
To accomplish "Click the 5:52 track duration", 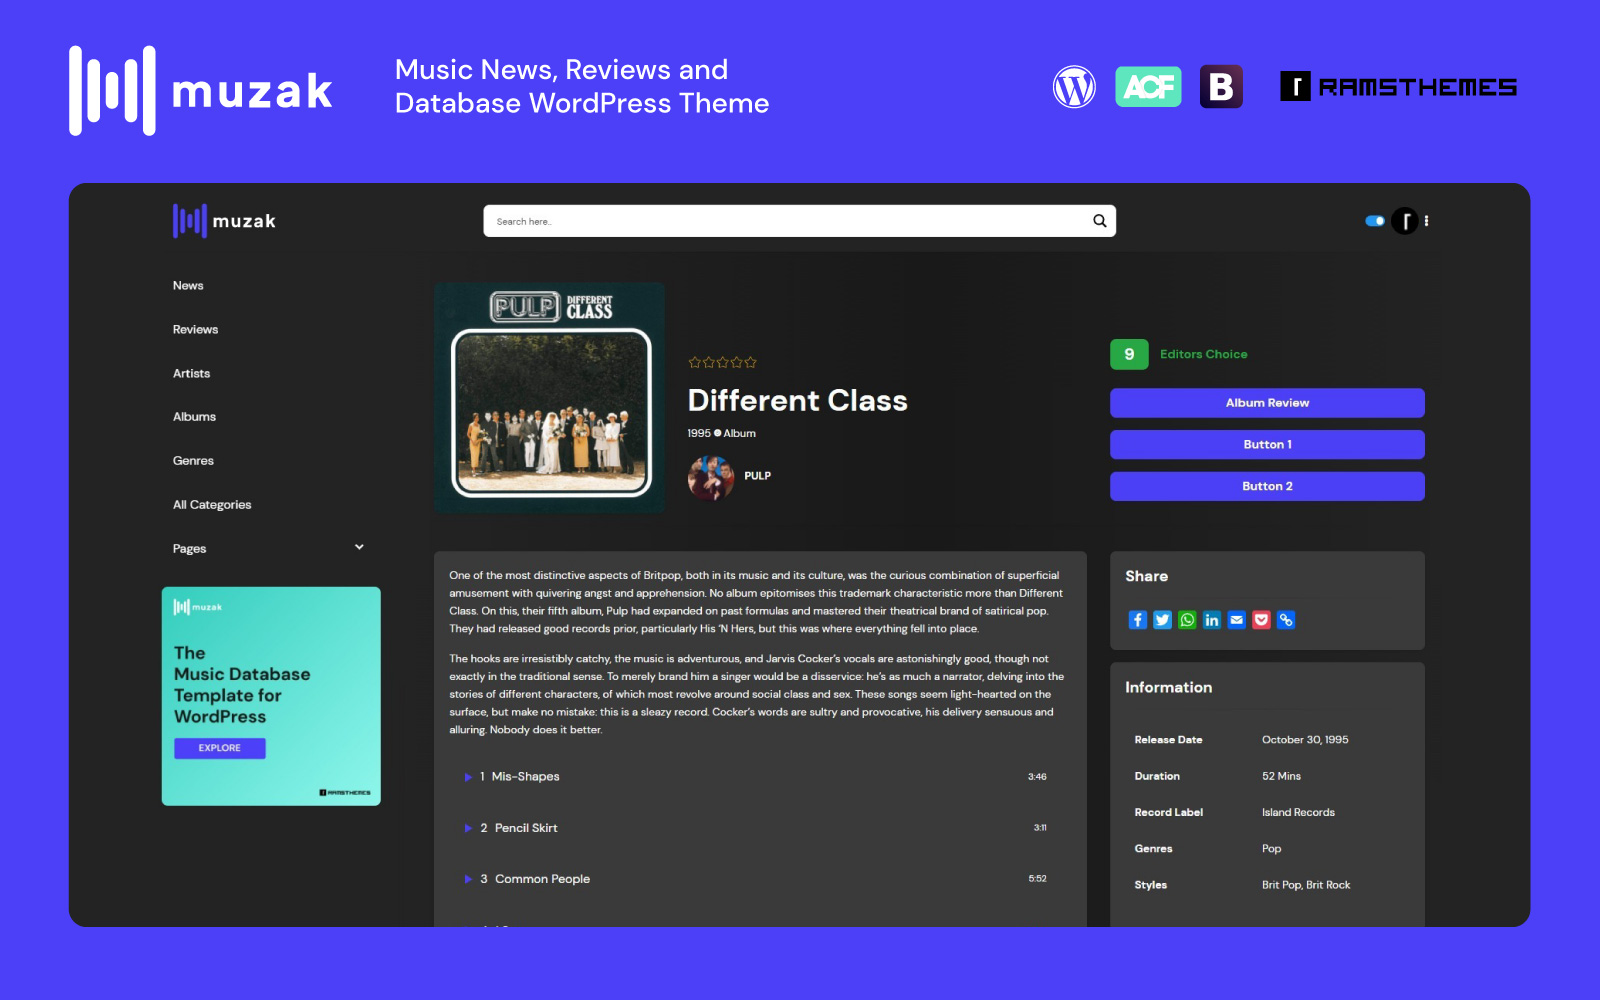I will coord(1037,879).
